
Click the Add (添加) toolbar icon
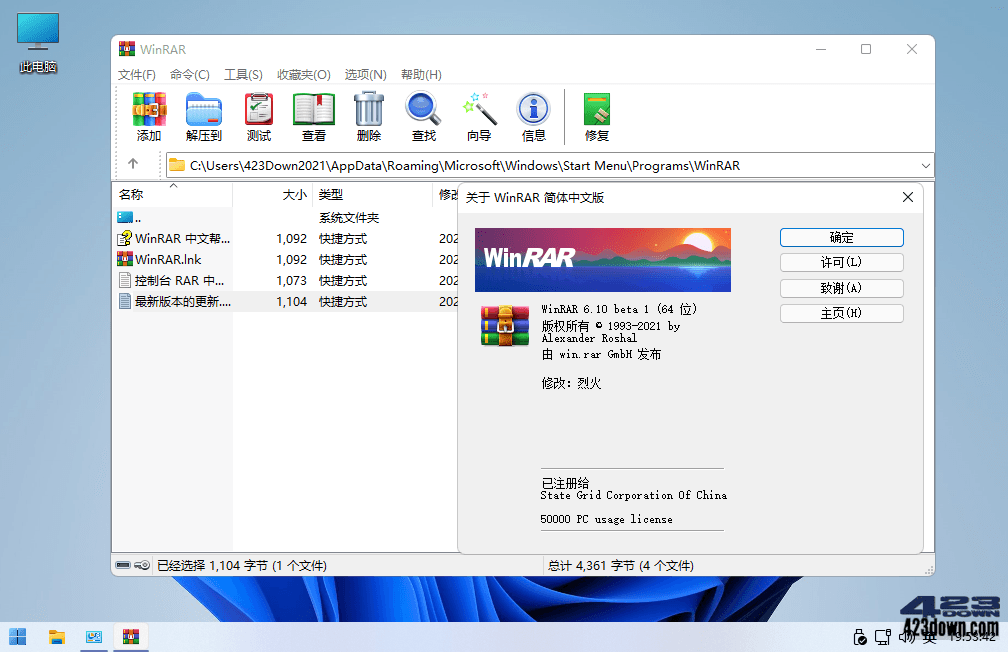tap(149, 116)
